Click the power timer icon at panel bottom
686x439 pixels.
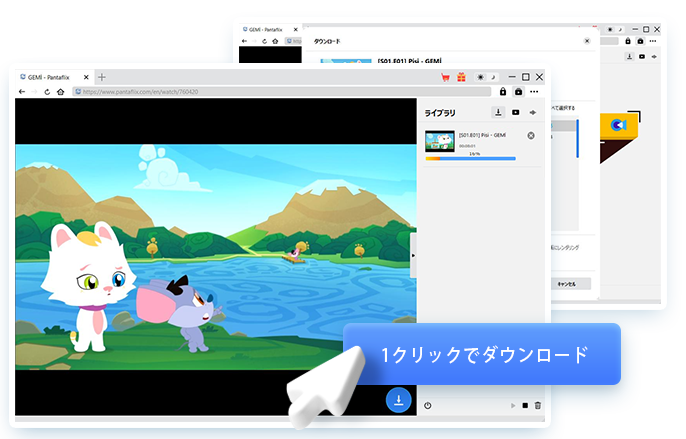(x=427, y=406)
